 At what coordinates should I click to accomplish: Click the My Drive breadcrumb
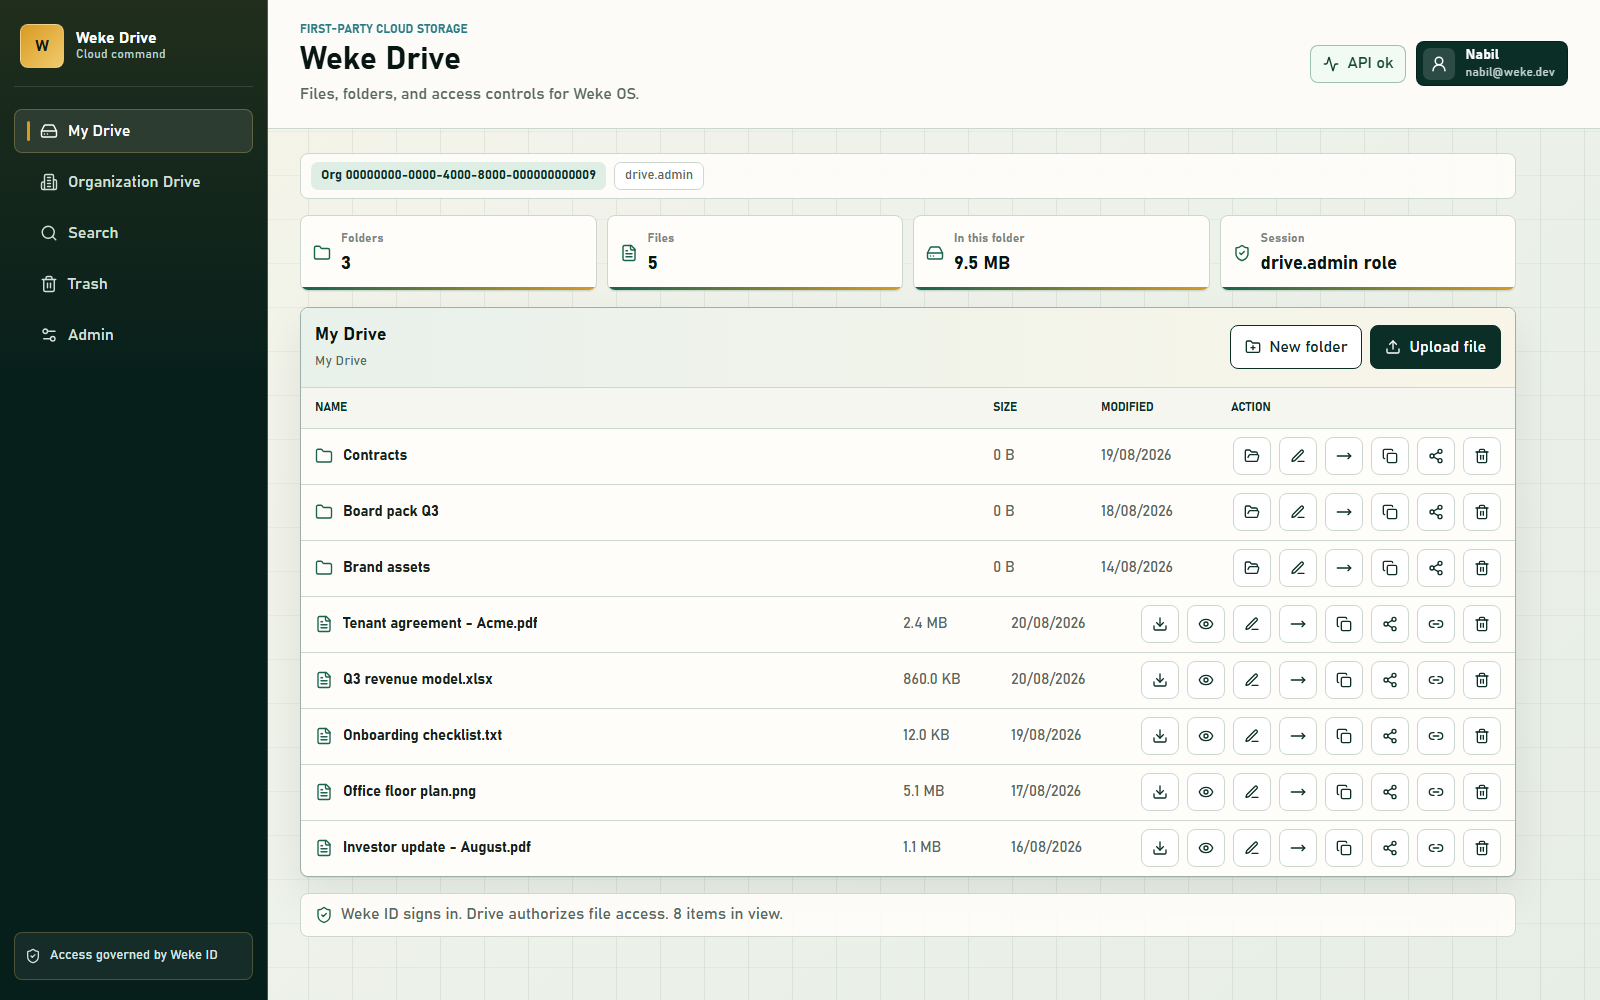click(341, 361)
